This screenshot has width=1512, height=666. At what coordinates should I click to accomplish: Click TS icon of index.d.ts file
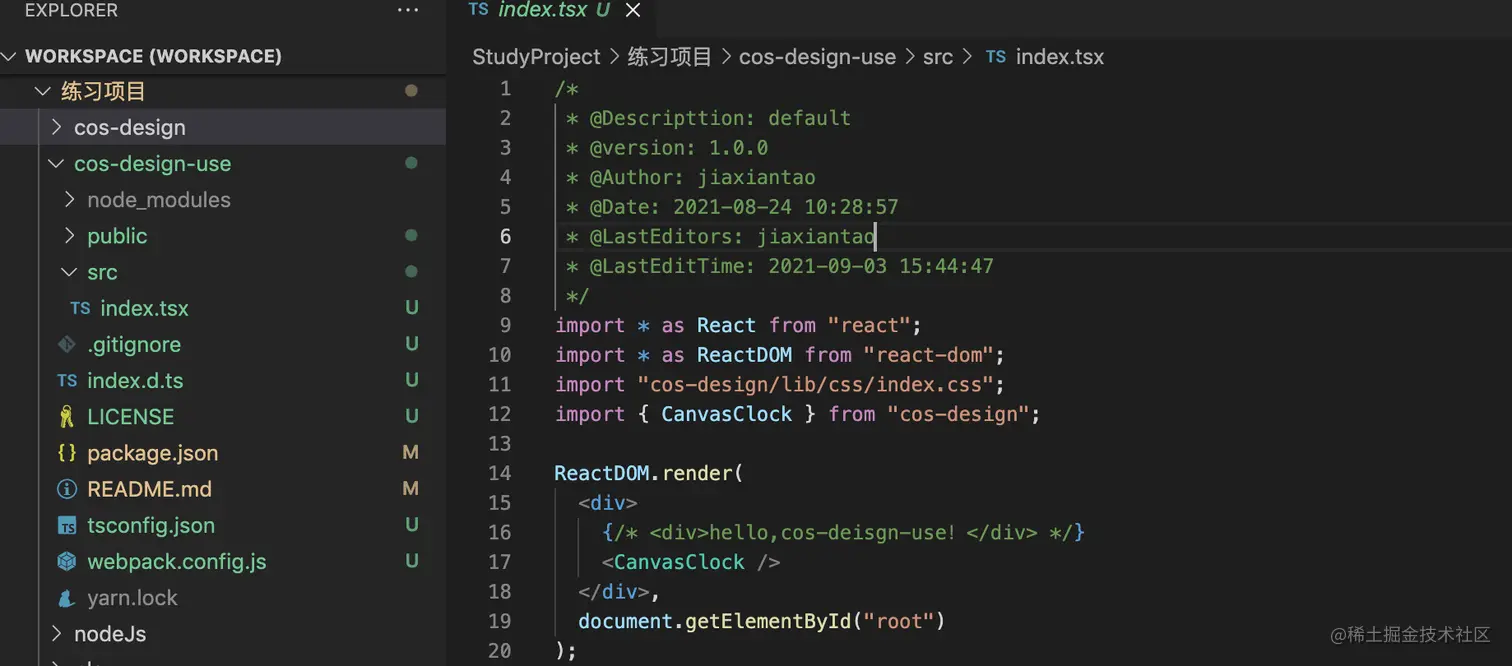click(x=67, y=380)
